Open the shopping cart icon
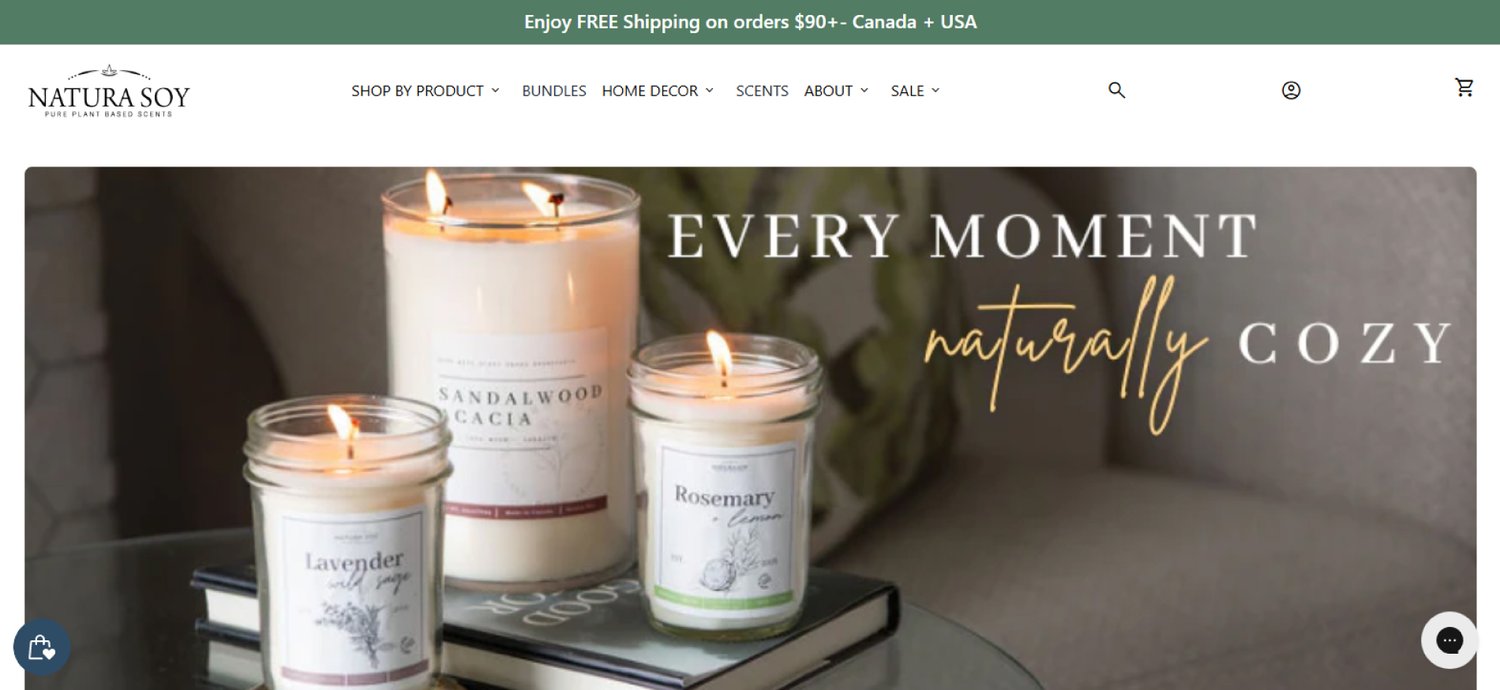 [x=1465, y=87]
